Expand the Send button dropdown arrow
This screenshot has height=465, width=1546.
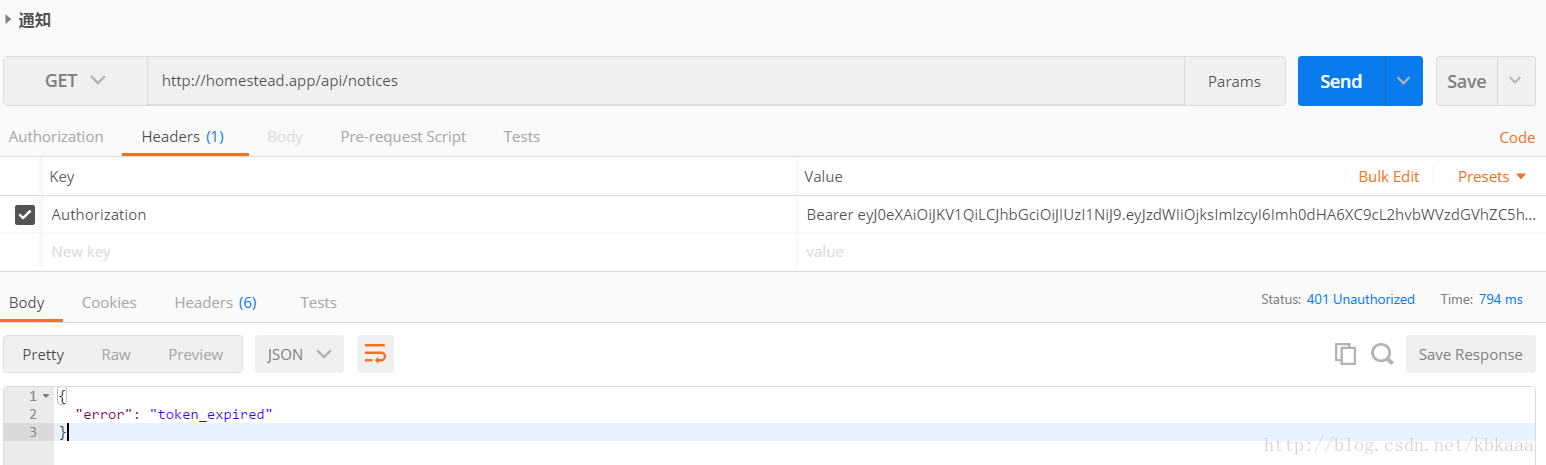click(1403, 81)
